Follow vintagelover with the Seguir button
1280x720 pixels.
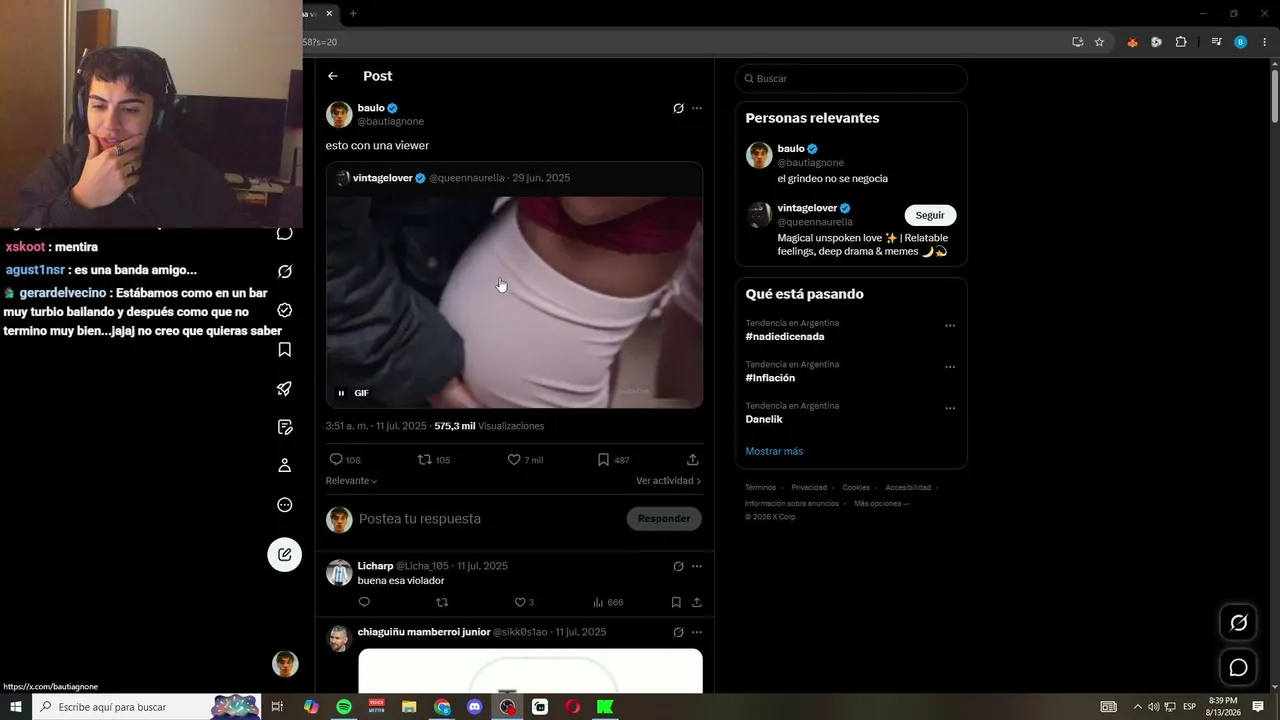click(x=930, y=215)
